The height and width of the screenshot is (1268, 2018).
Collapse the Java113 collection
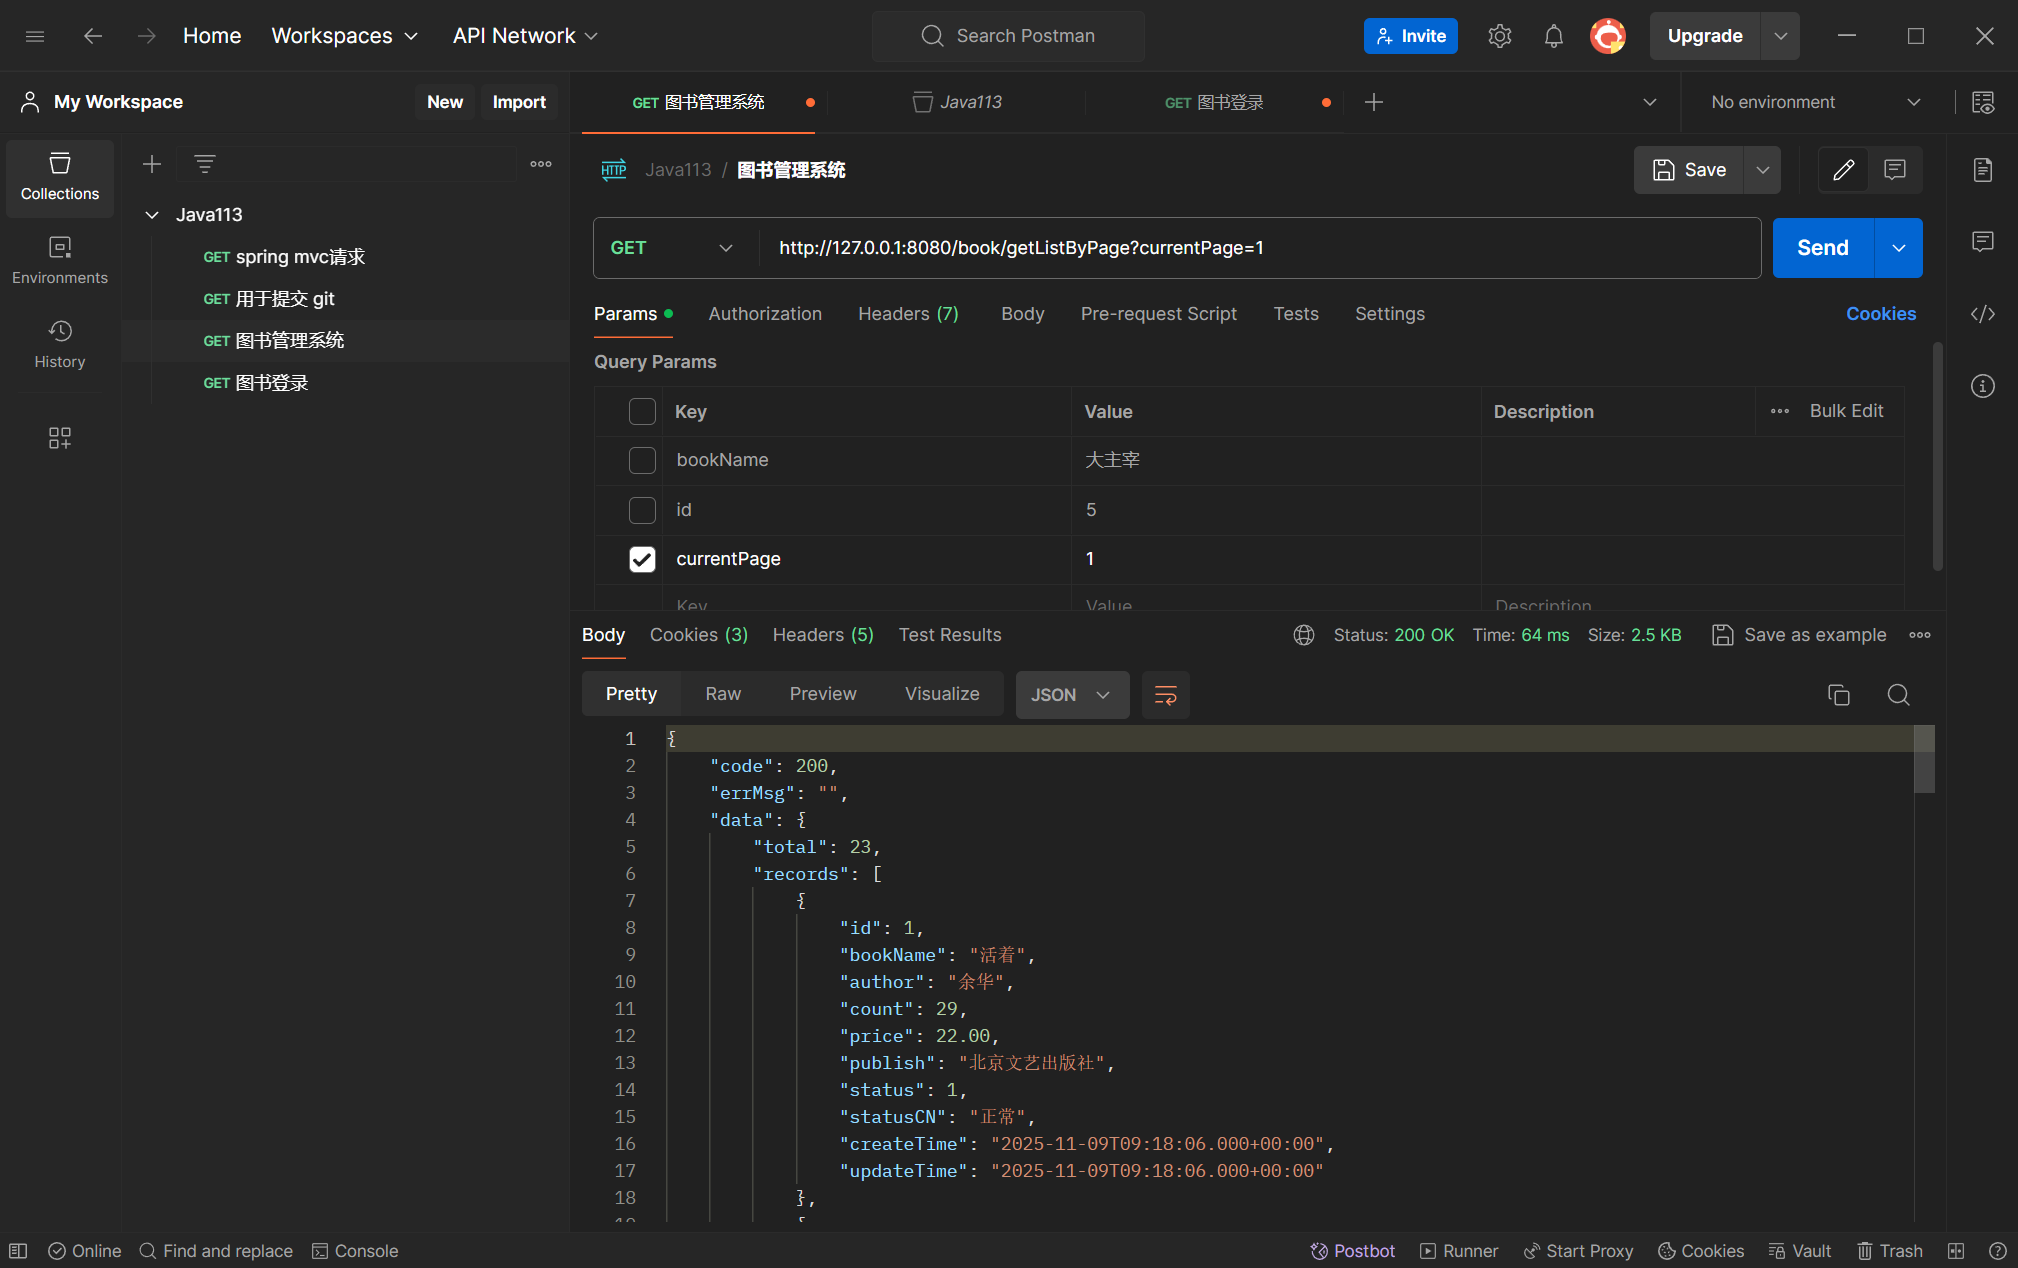click(x=152, y=215)
